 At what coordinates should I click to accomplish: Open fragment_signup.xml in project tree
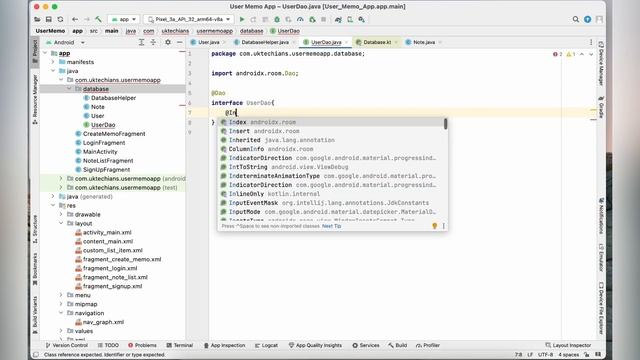[112, 286]
